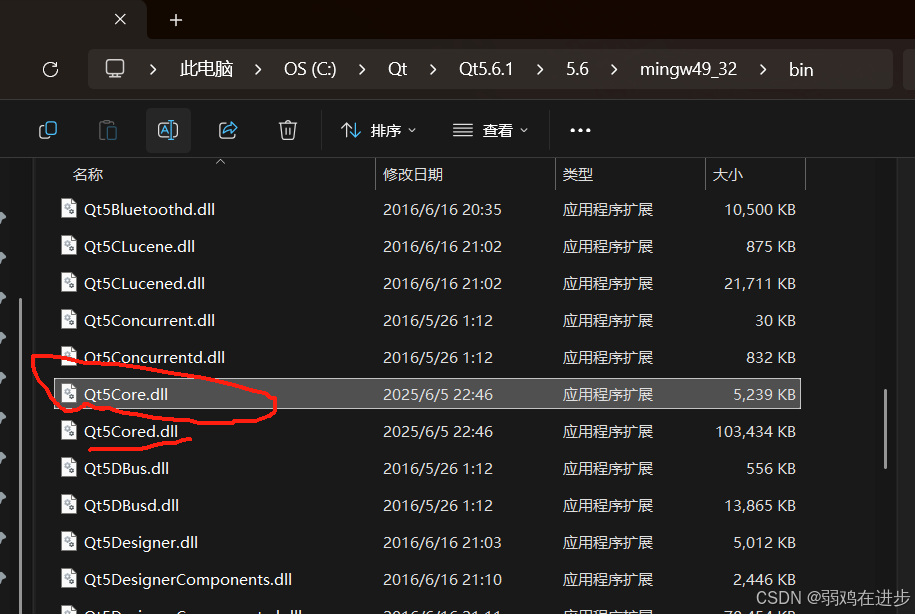Select file Qt5Designer.dll
This screenshot has width=915, height=614.
point(427,542)
